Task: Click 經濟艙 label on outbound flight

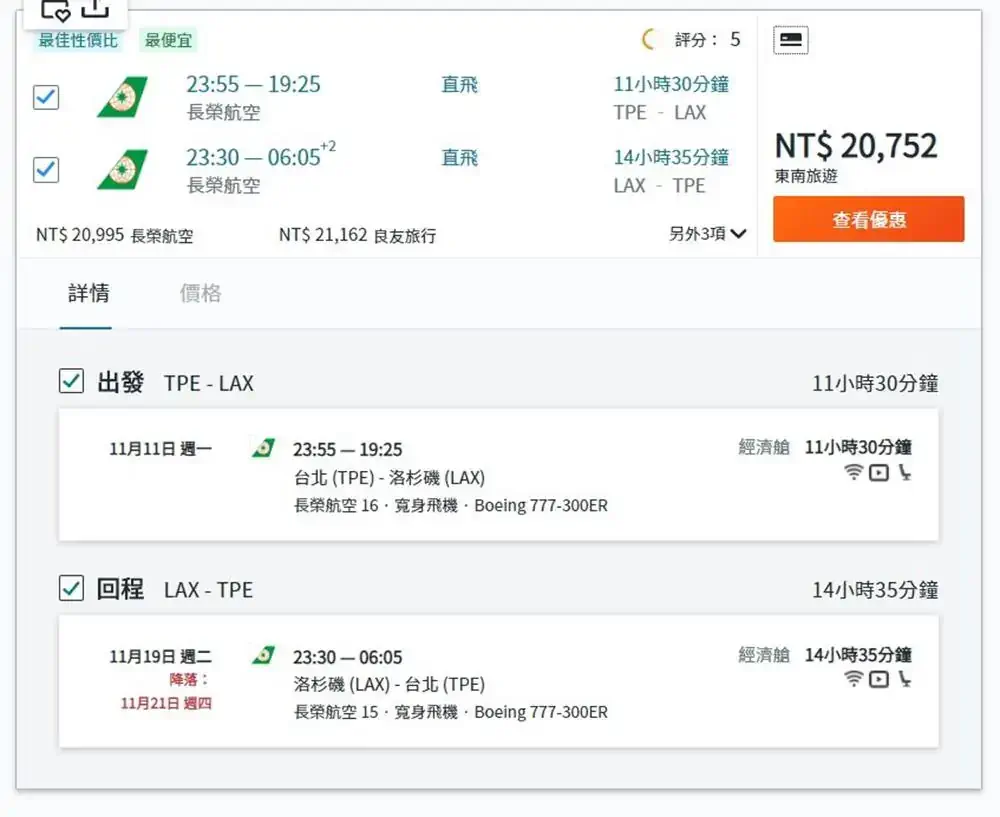Action: click(764, 447)
